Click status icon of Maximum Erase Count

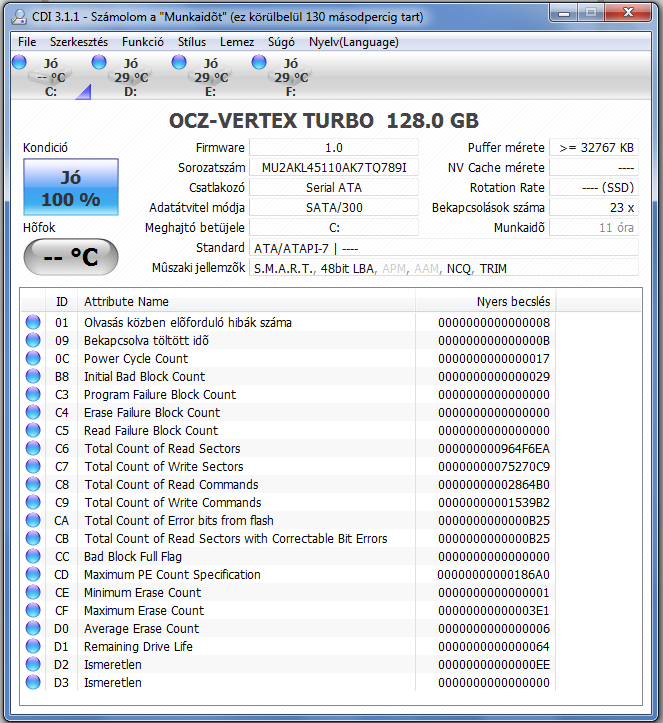(x=33, y=610)
